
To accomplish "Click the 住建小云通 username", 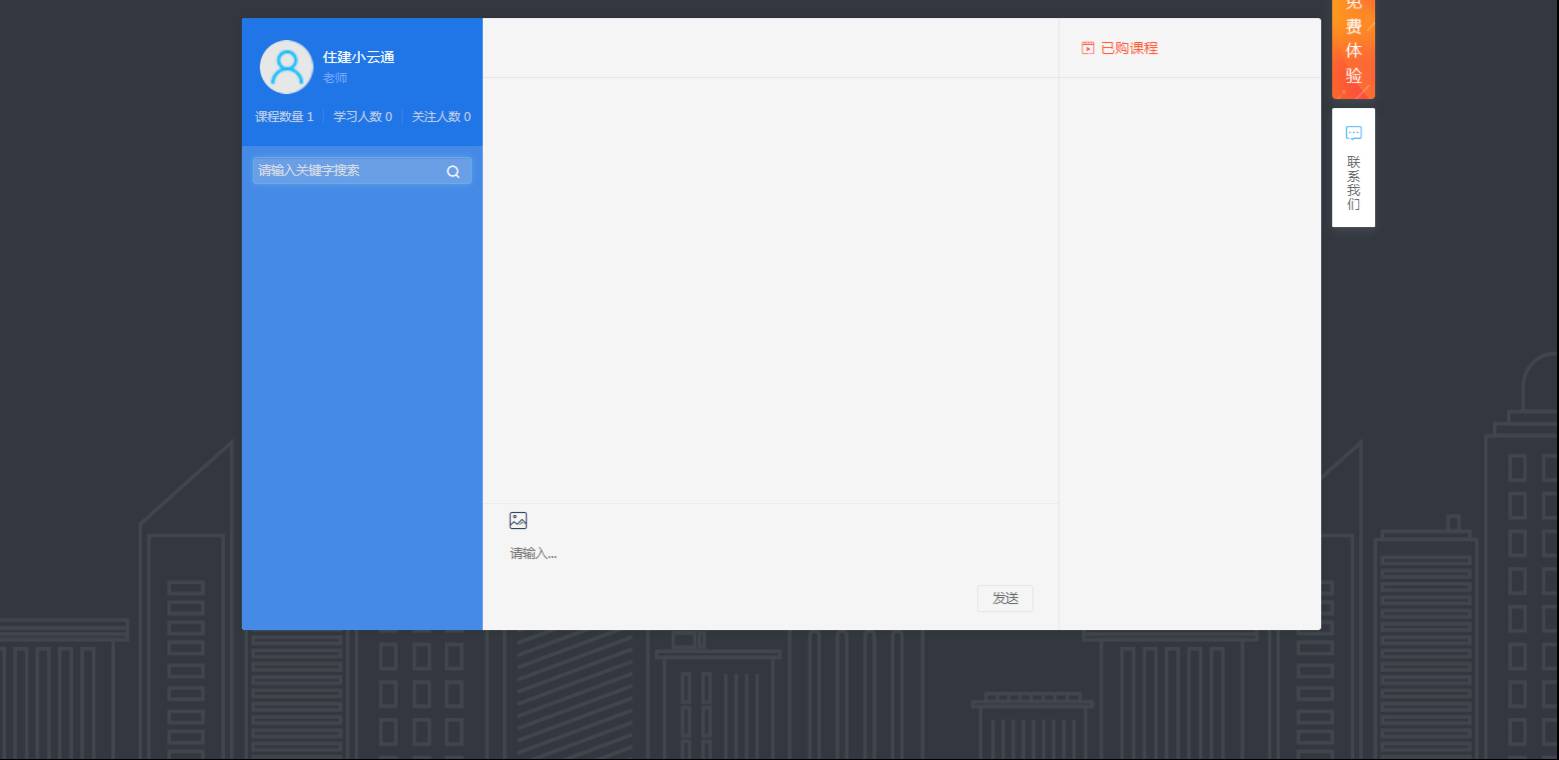I will [x=358, y=57].
